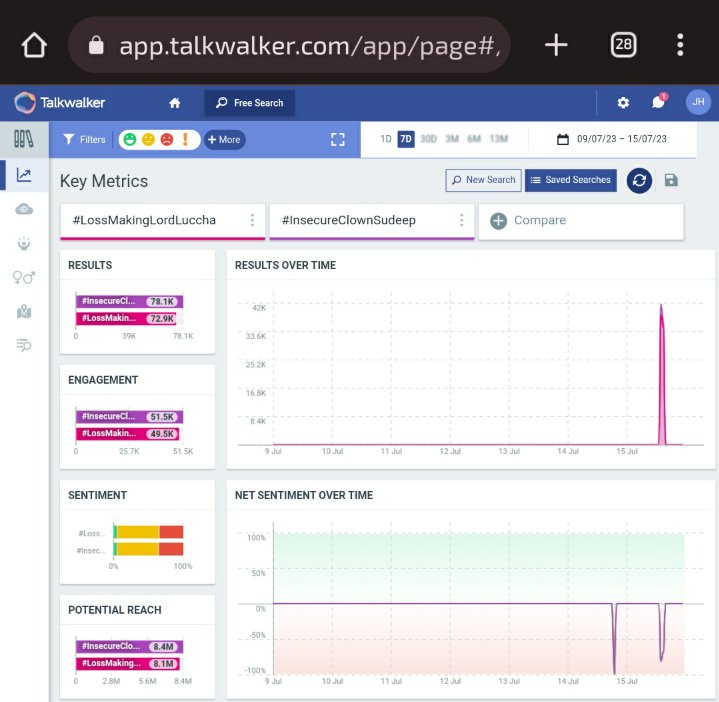Click the ENGAGEMENT card heading

[x=103, y=380]
